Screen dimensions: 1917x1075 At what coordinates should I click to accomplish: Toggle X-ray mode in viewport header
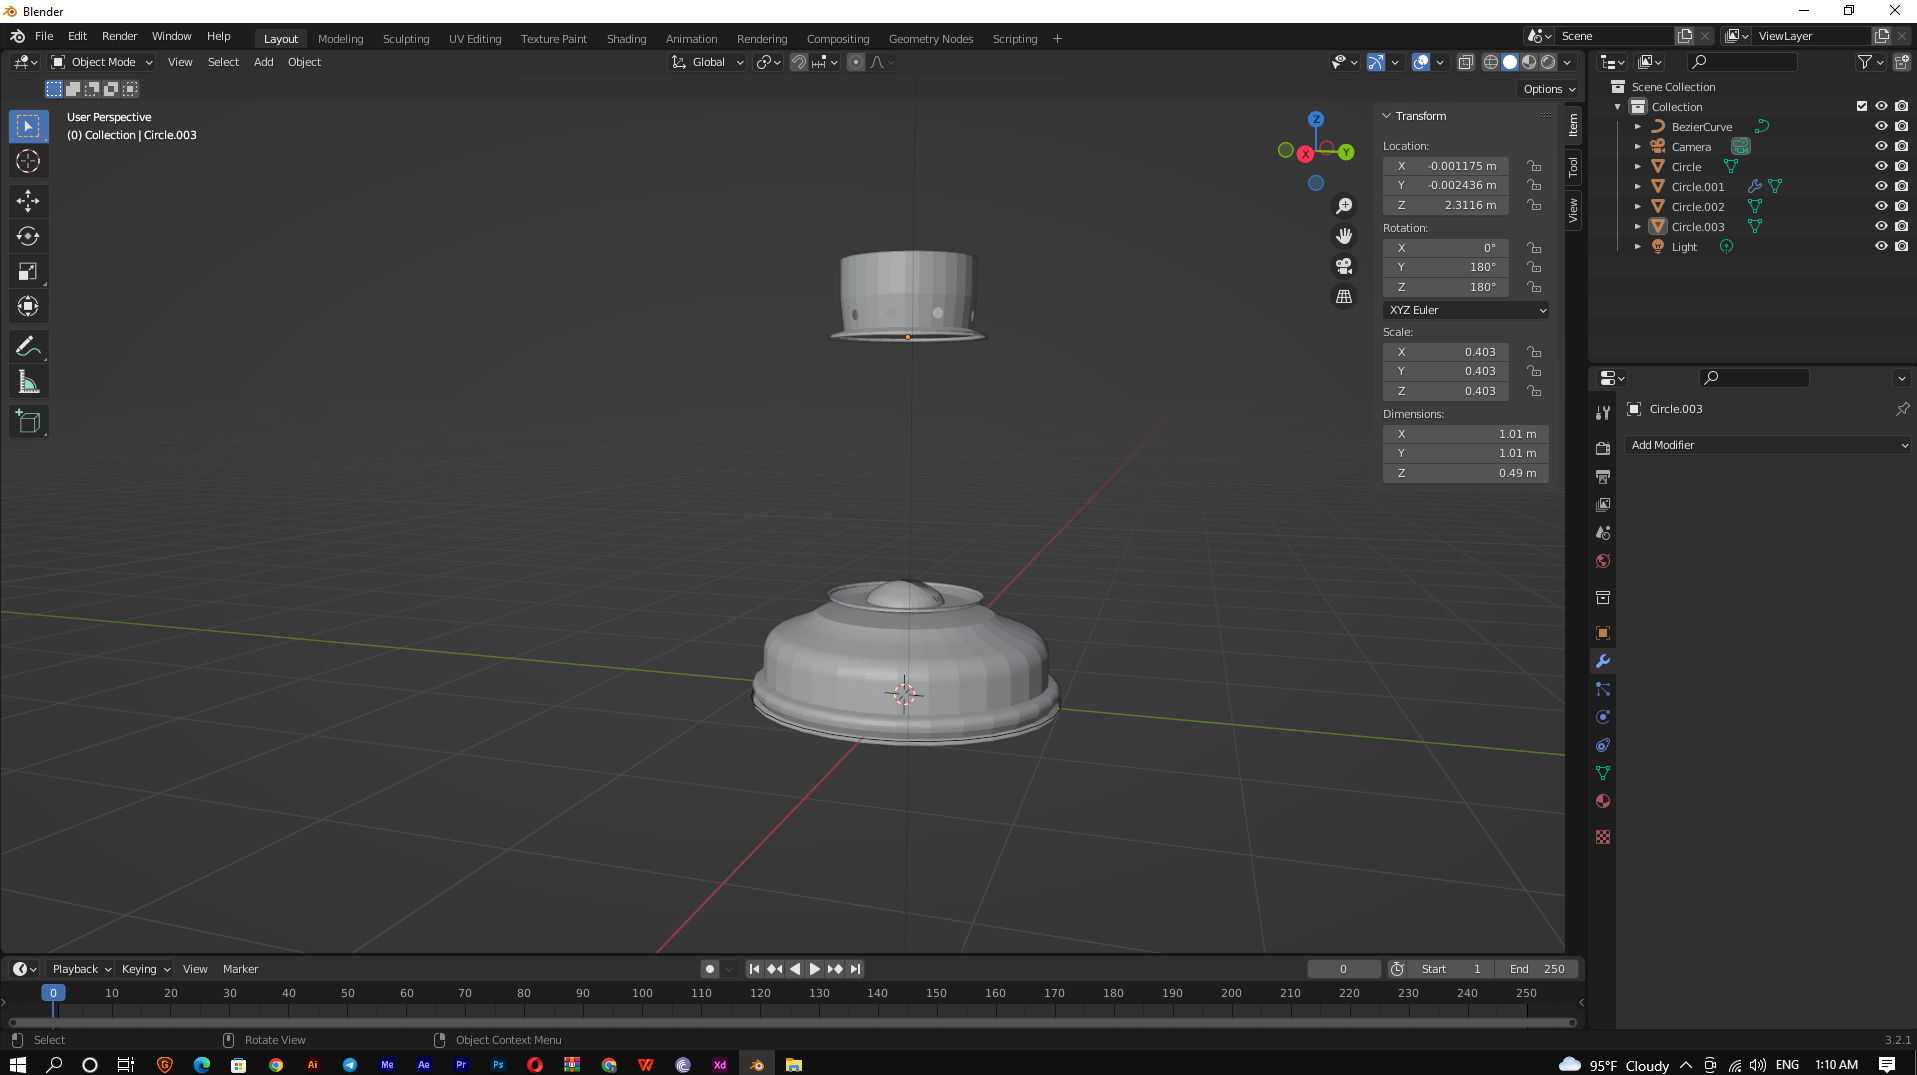[1466, 62]
